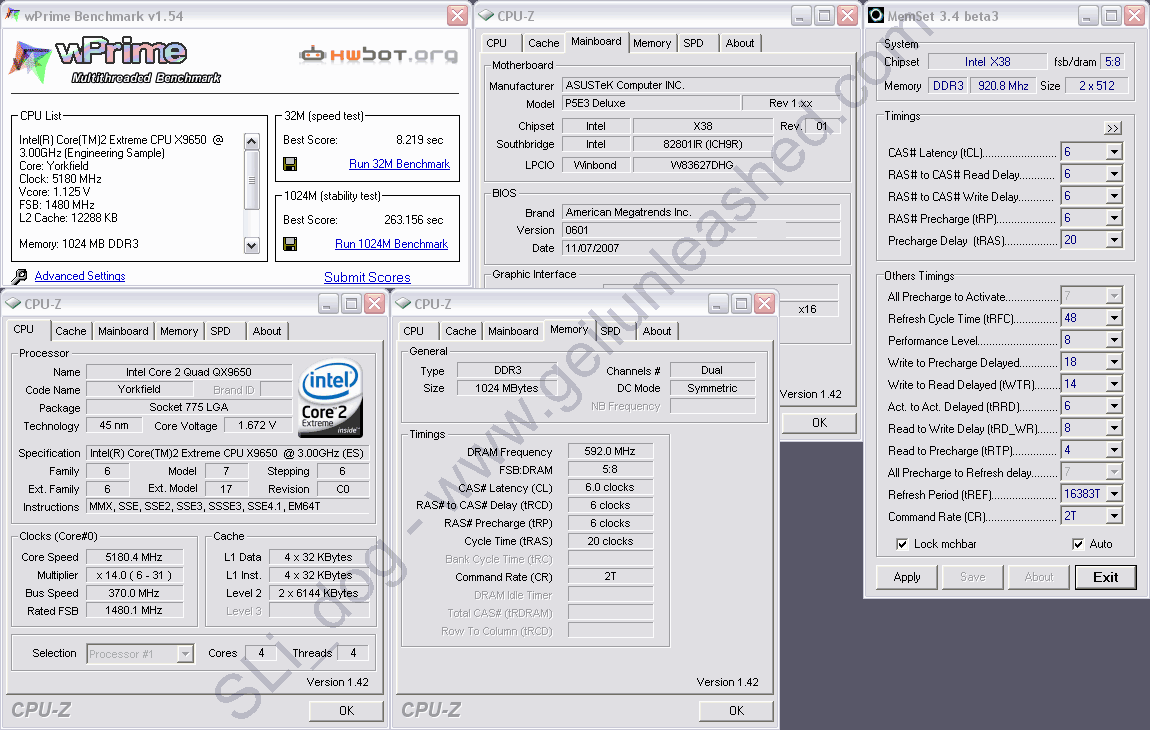The width and height of the screenshot is (1150, 730).
Task: Close the wPrime Benchmark window
Action: [458, 15]
